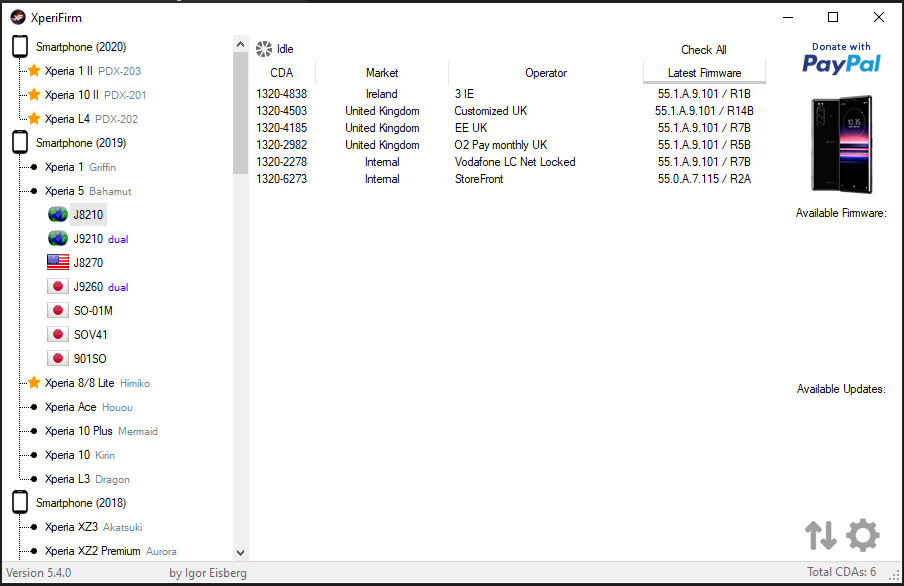Click the PayPal donate logo

pyautogui.click(x=841, y=60)
